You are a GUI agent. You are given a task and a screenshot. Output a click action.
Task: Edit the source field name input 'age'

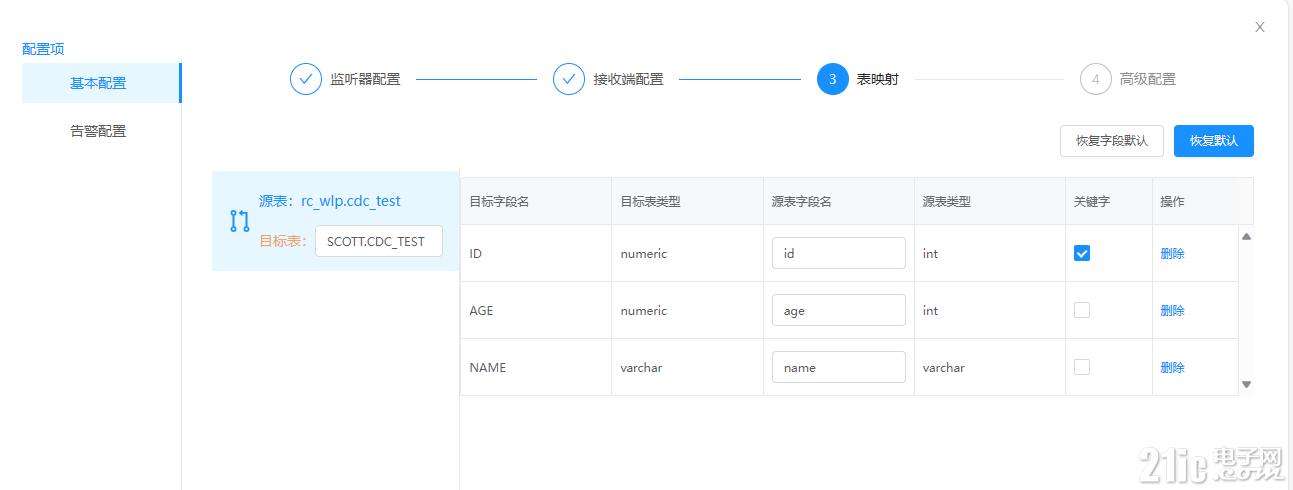(x=839, y=310)
